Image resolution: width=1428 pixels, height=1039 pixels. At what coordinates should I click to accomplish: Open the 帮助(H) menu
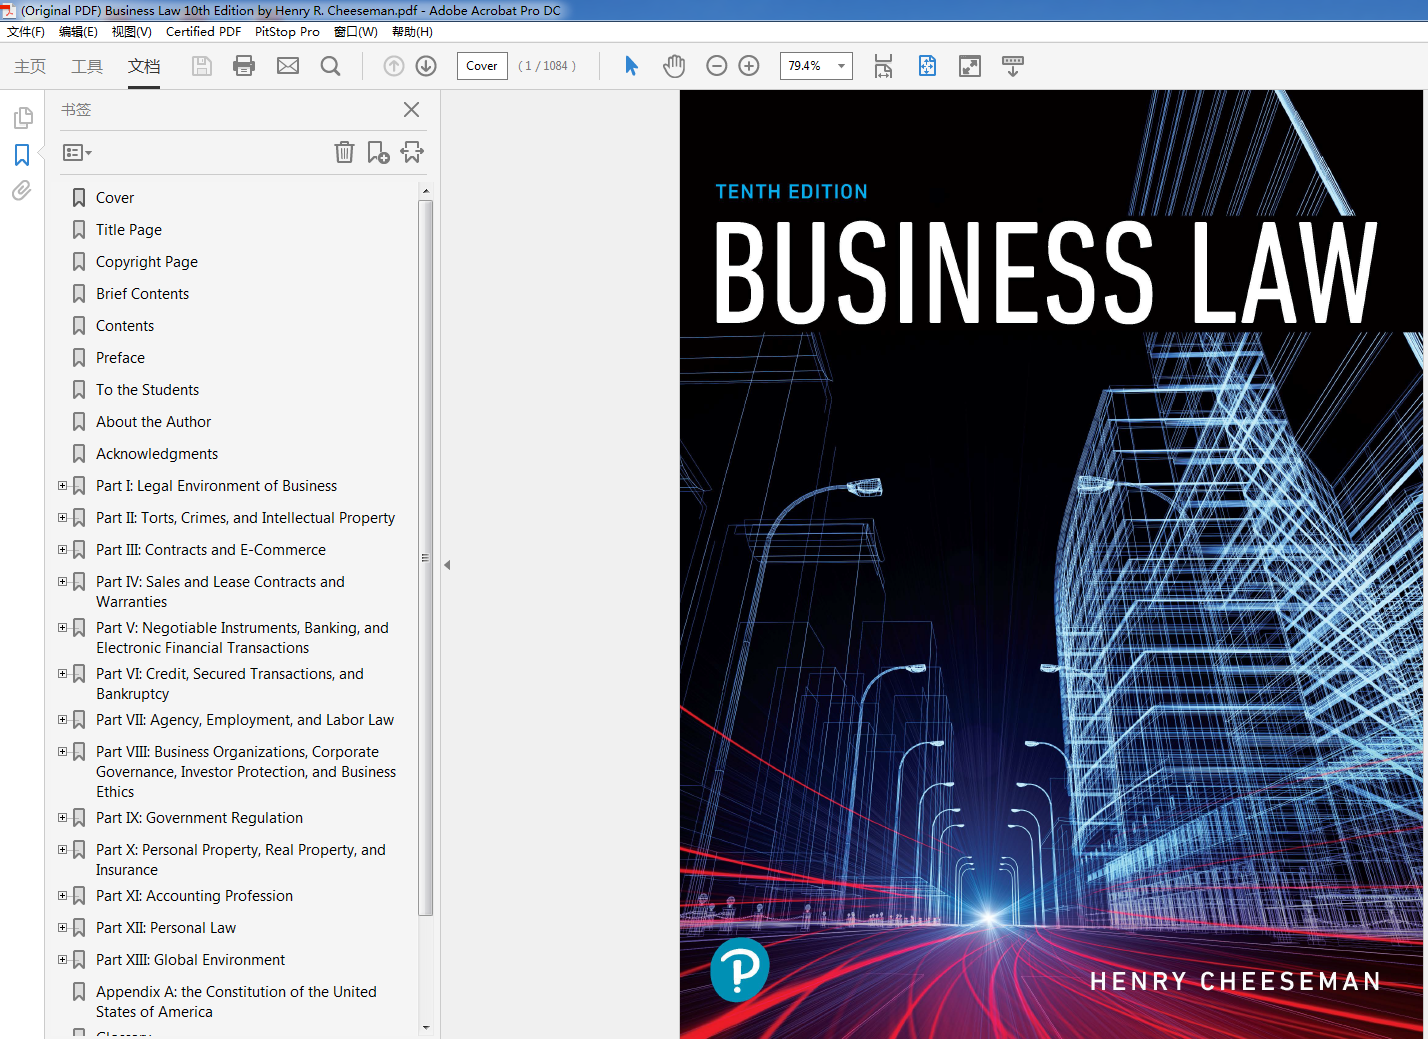pyautogui.click(x=412, y=32)
